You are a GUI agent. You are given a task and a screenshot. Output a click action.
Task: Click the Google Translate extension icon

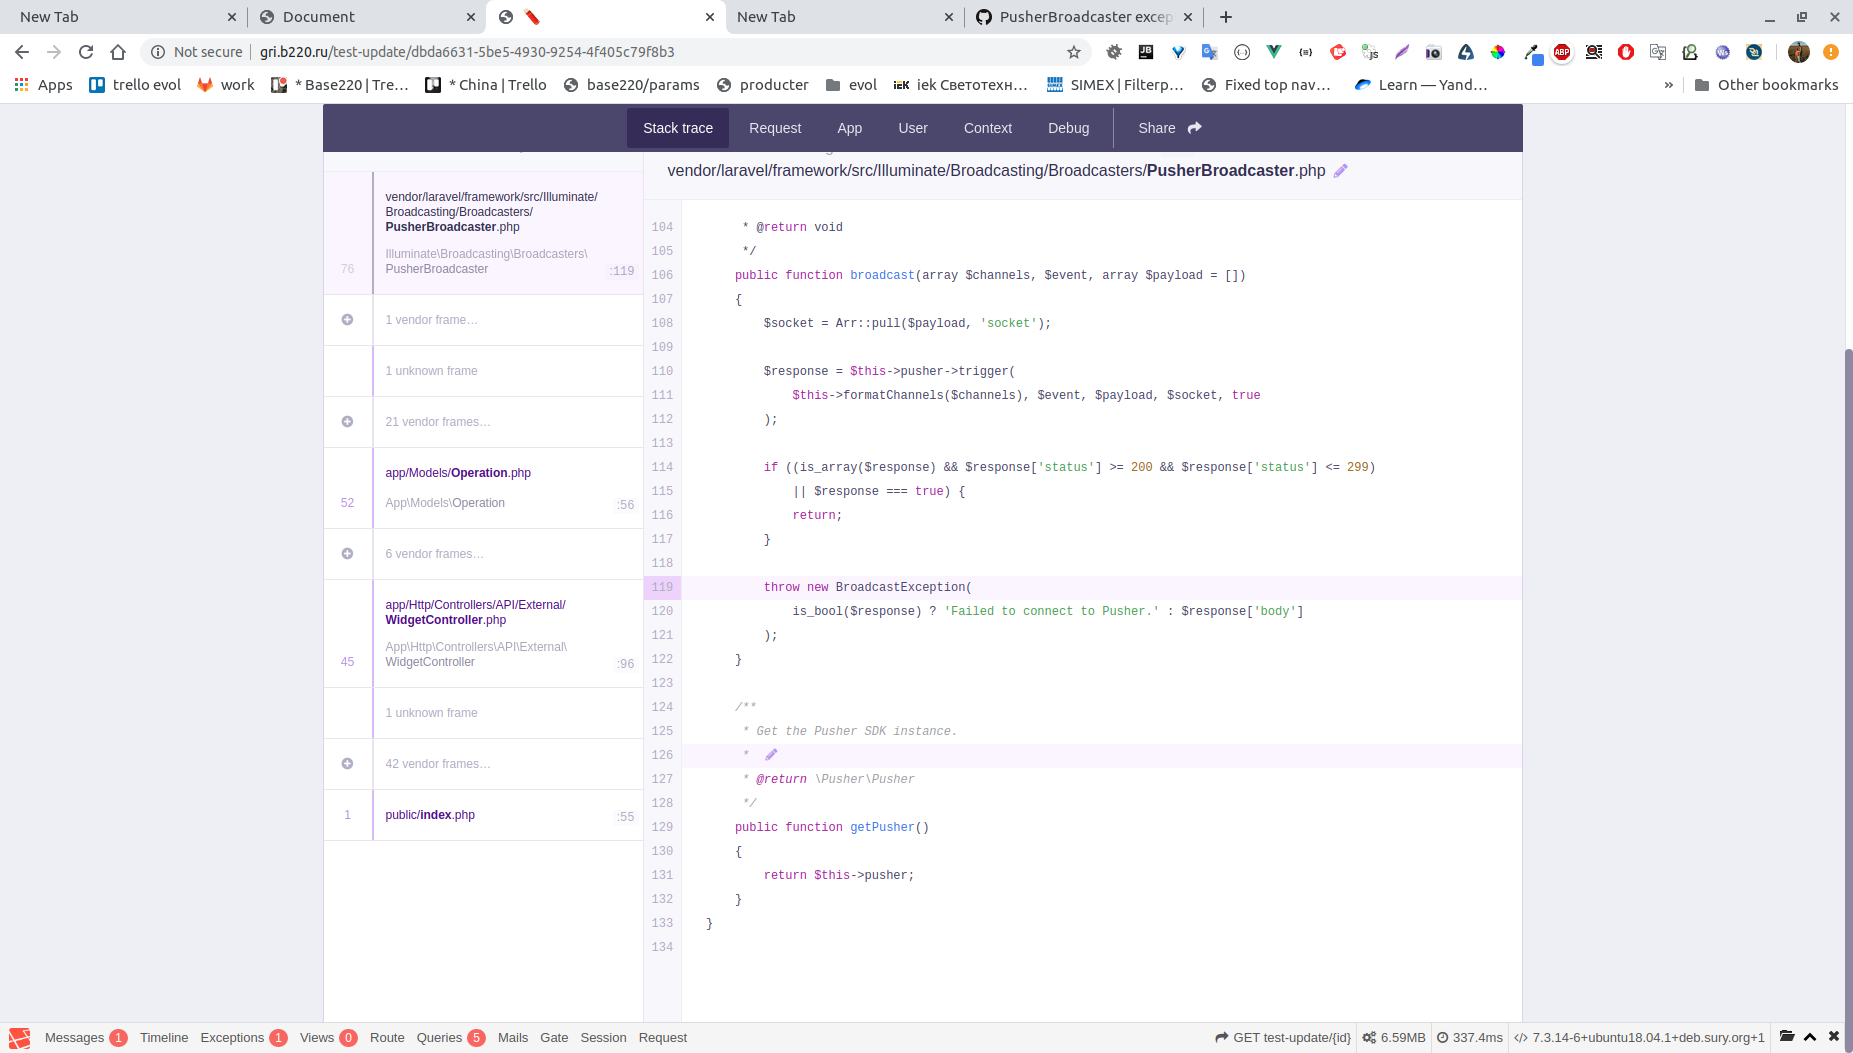(x=1210, y=52)
